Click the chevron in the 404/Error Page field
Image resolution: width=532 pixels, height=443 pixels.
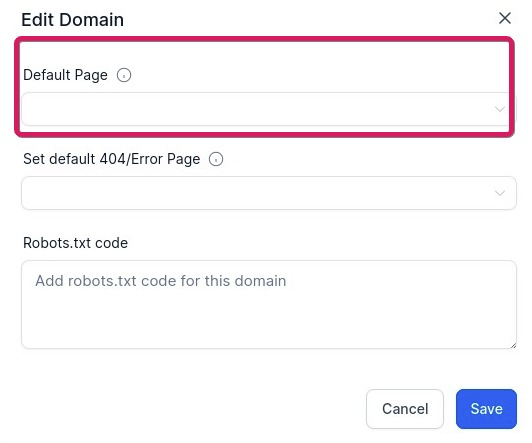(x=499, y=193)
